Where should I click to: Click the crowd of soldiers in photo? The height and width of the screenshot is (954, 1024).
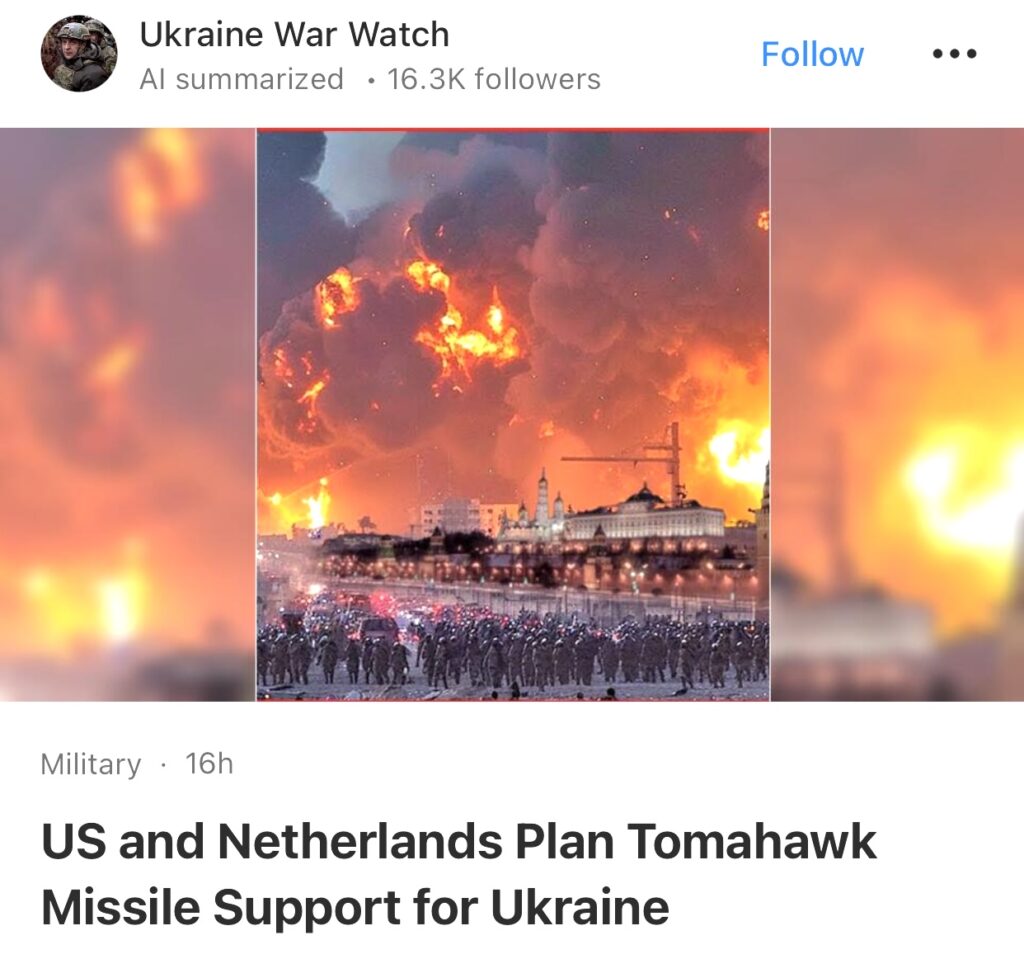pos(513,650)
